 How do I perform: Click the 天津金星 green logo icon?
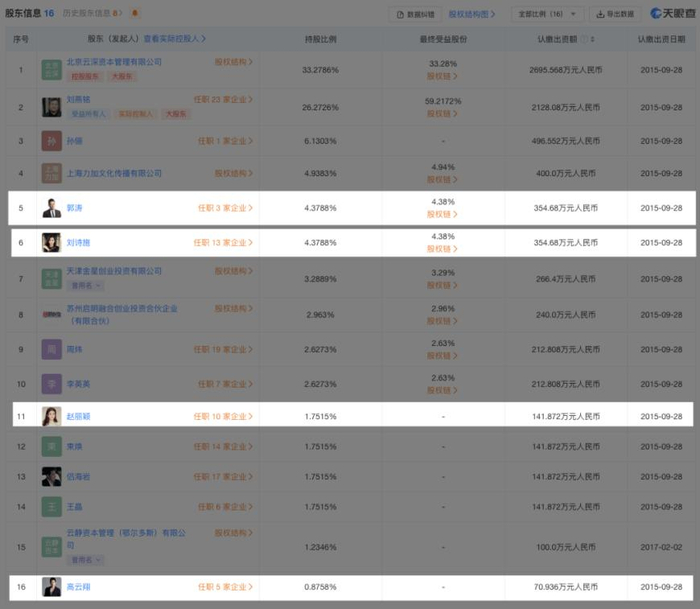coord(51,279)
